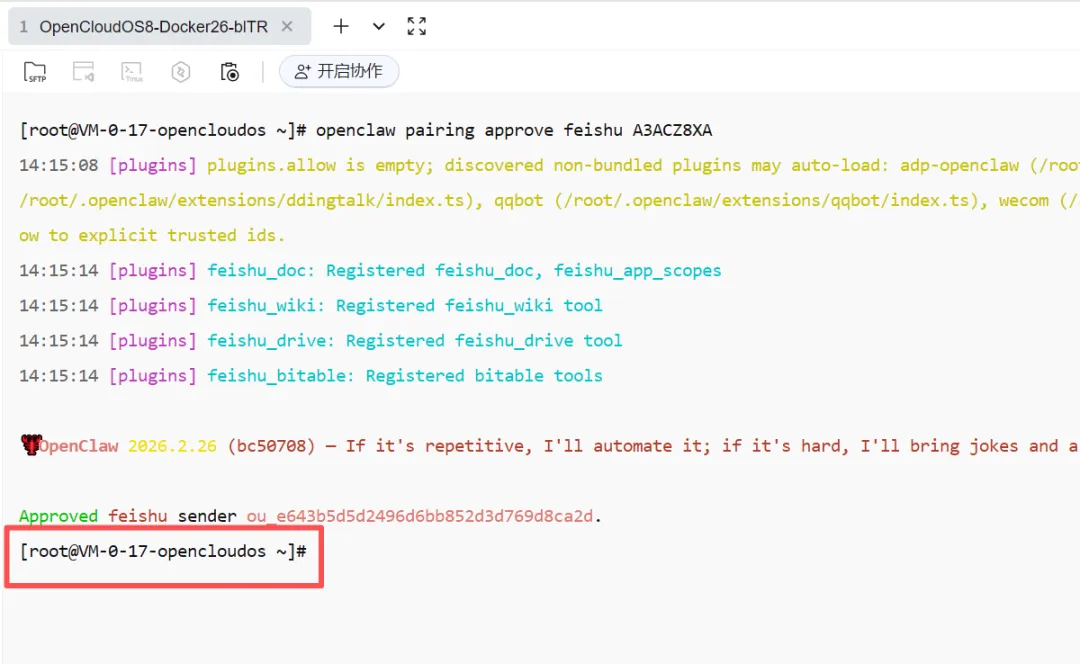Viewport: 1080px width, 664px height.
Task: Close the OpenCloudOS8-Docker26-bITR tab
Action: tap(287, 26)
